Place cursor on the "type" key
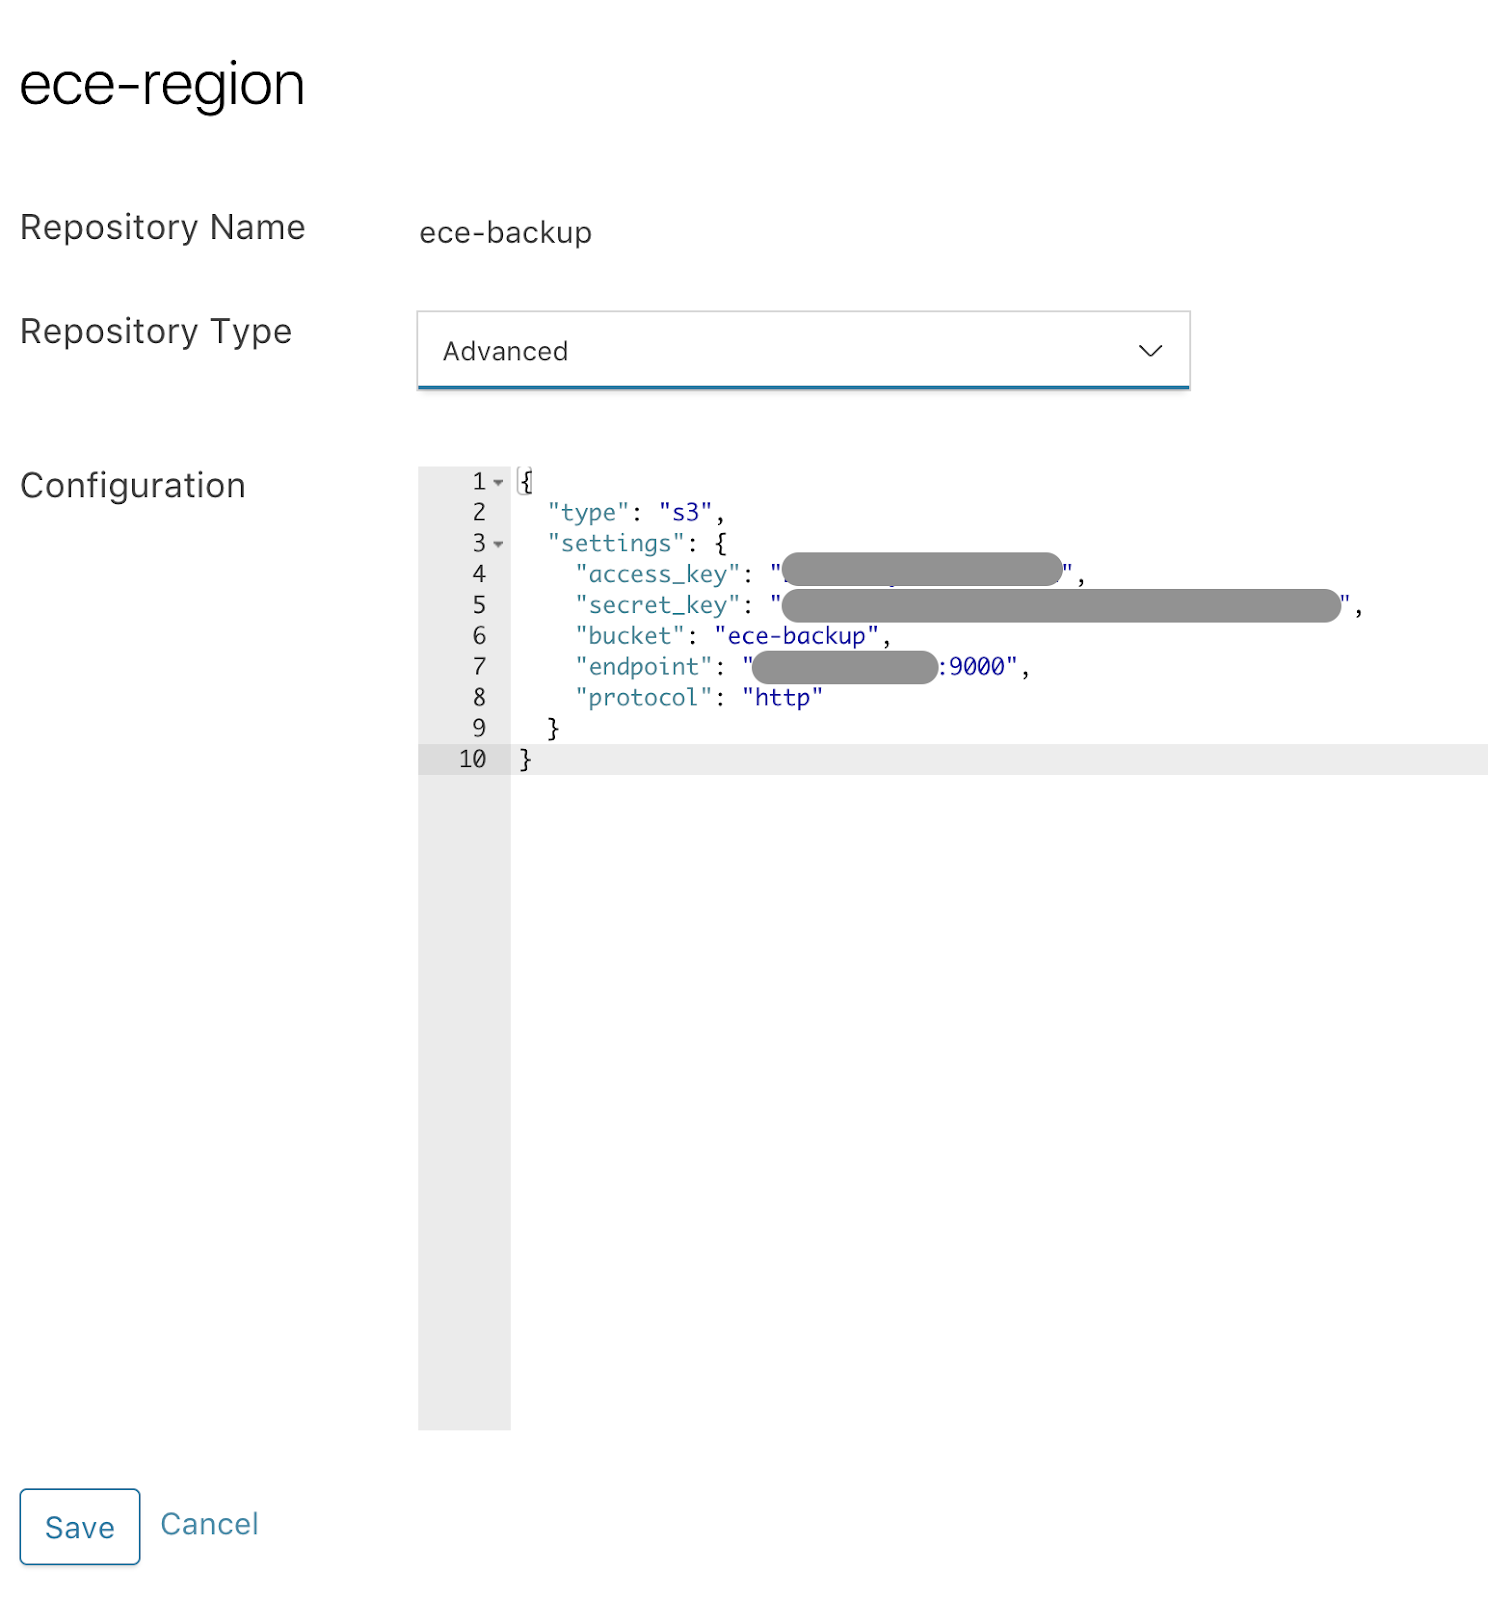1488x1600 pixels. (x=588, y=513)
